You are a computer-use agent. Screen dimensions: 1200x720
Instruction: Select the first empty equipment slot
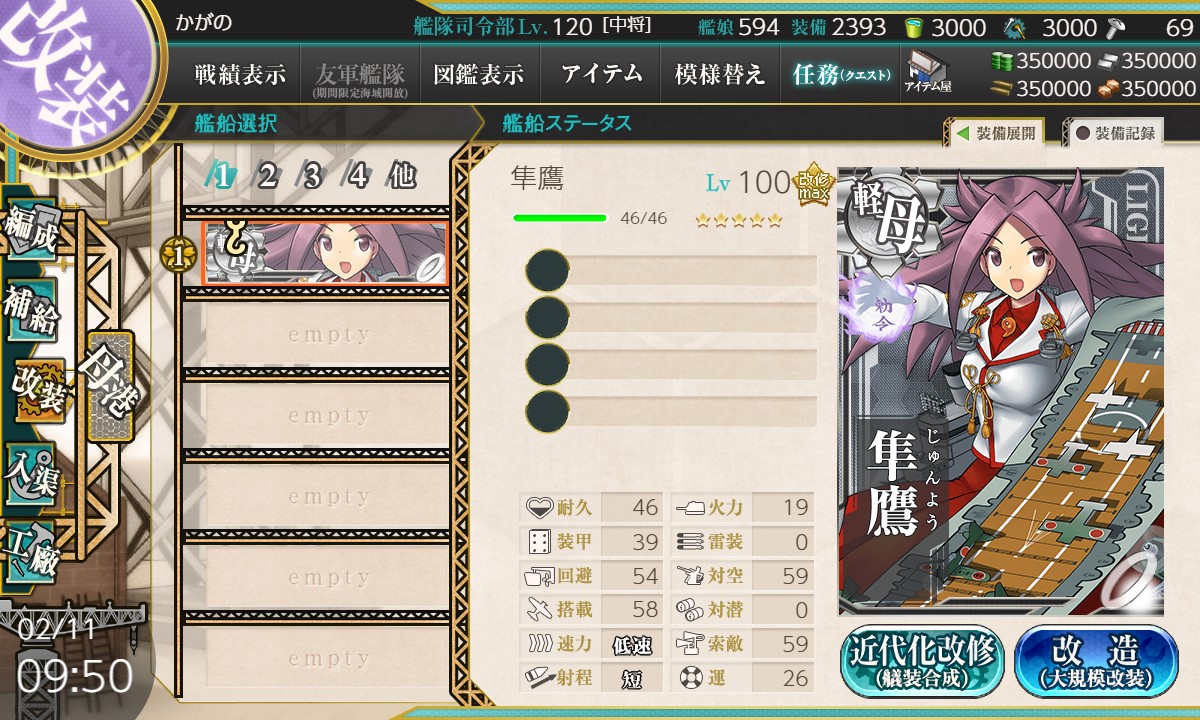click(x=671, y=271)
